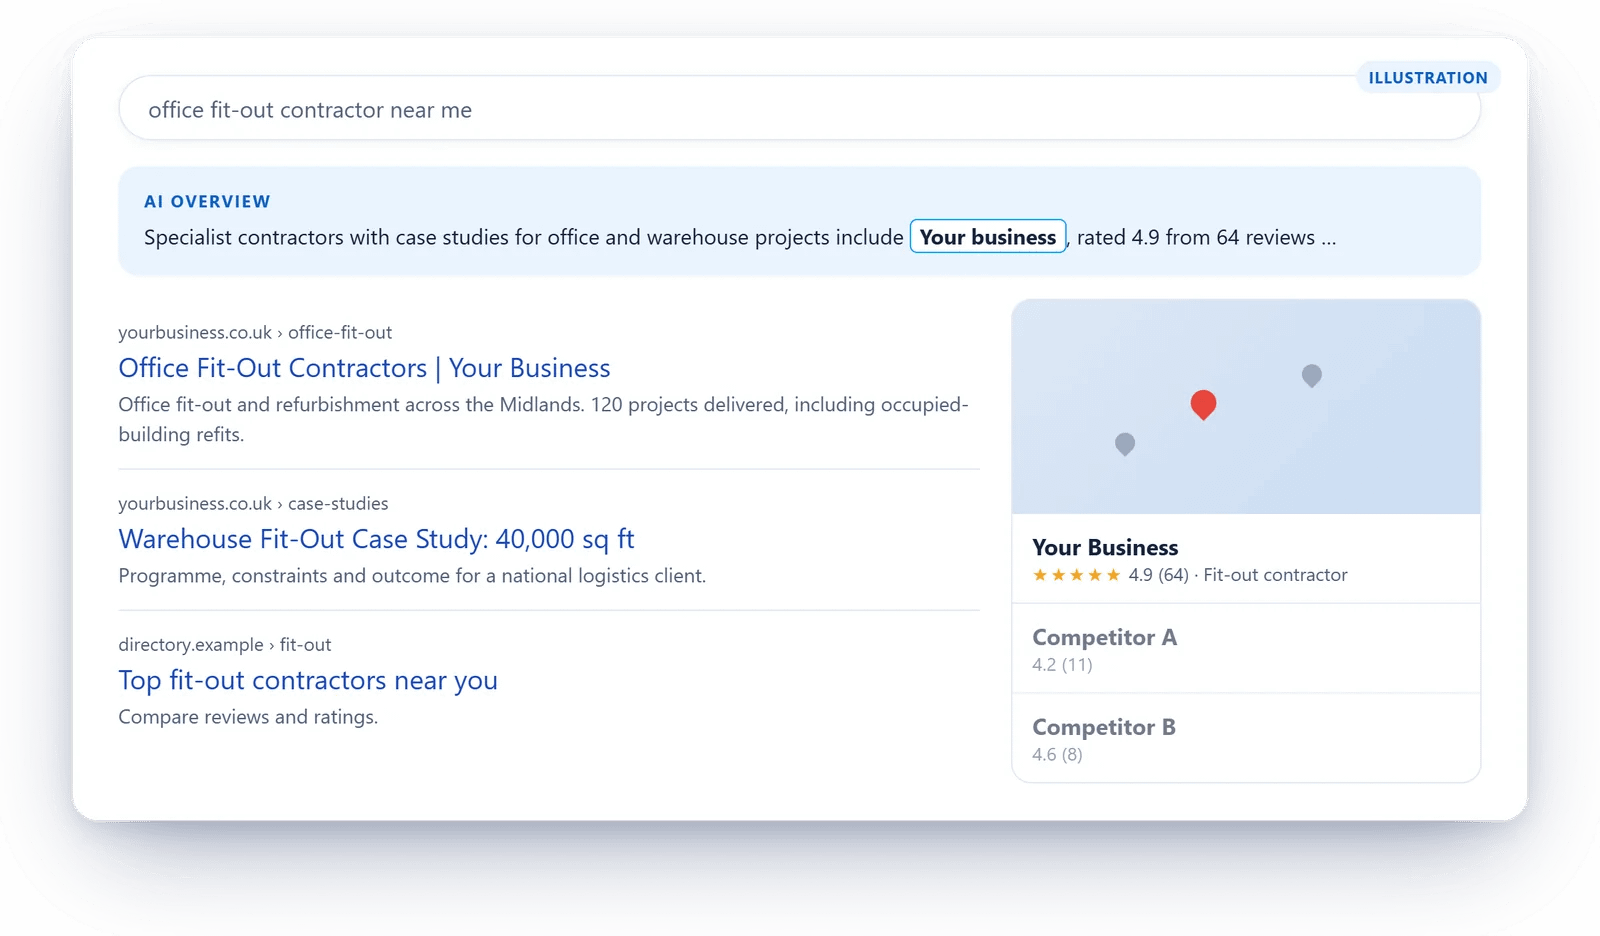Image resolution: width=1600 pixels, height=936 pixels.
Task: Select the Competitor A listing
Action: (x=1246, y=649)
